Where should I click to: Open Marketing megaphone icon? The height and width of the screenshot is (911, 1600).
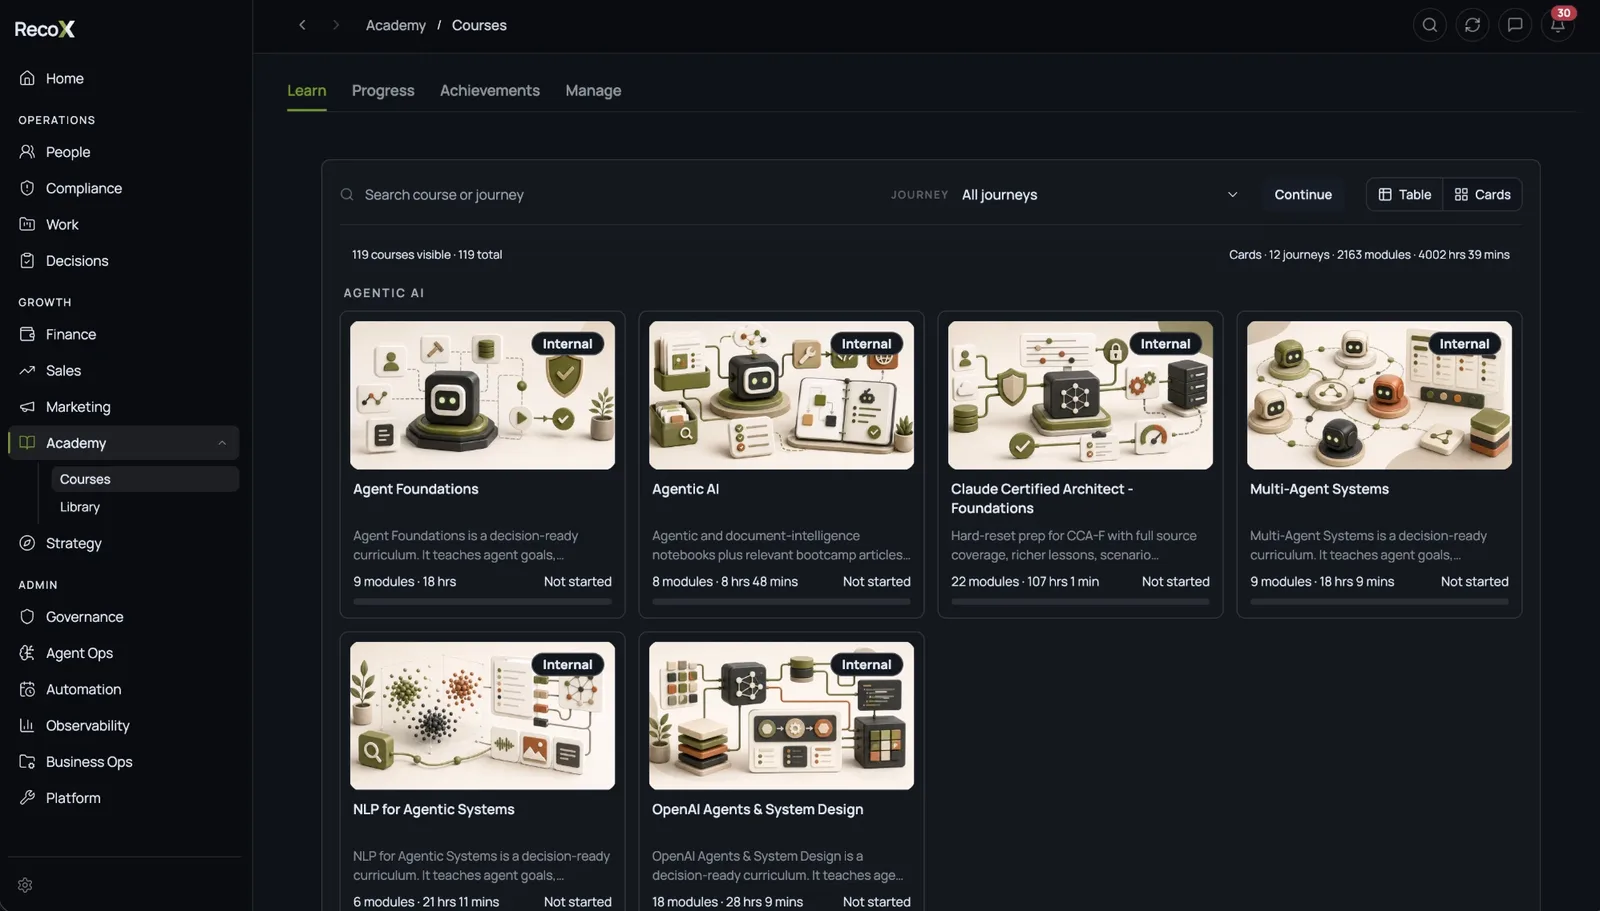(27, 407)
